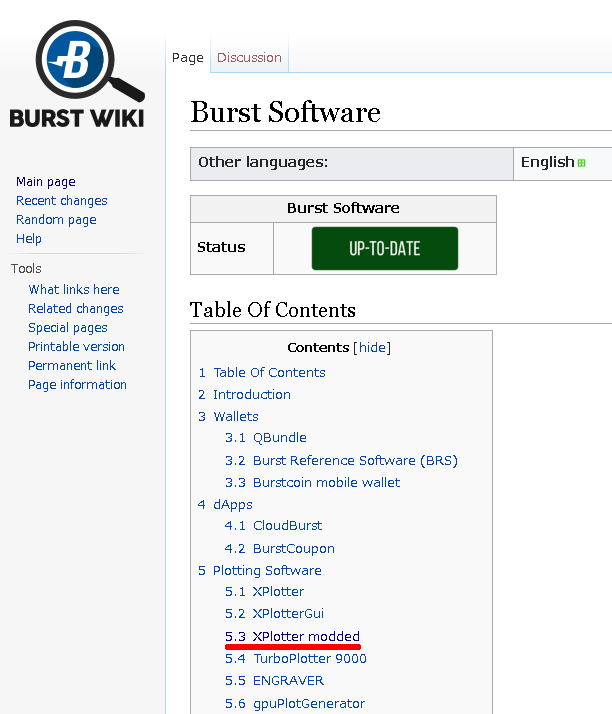612x714 pixels.
Task: Open the Help link in sidebar
Action: (x=29, y=239)
